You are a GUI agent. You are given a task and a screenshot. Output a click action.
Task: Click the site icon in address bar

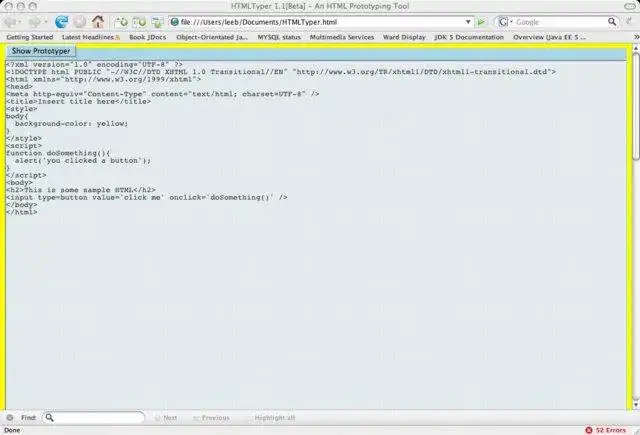174,22
